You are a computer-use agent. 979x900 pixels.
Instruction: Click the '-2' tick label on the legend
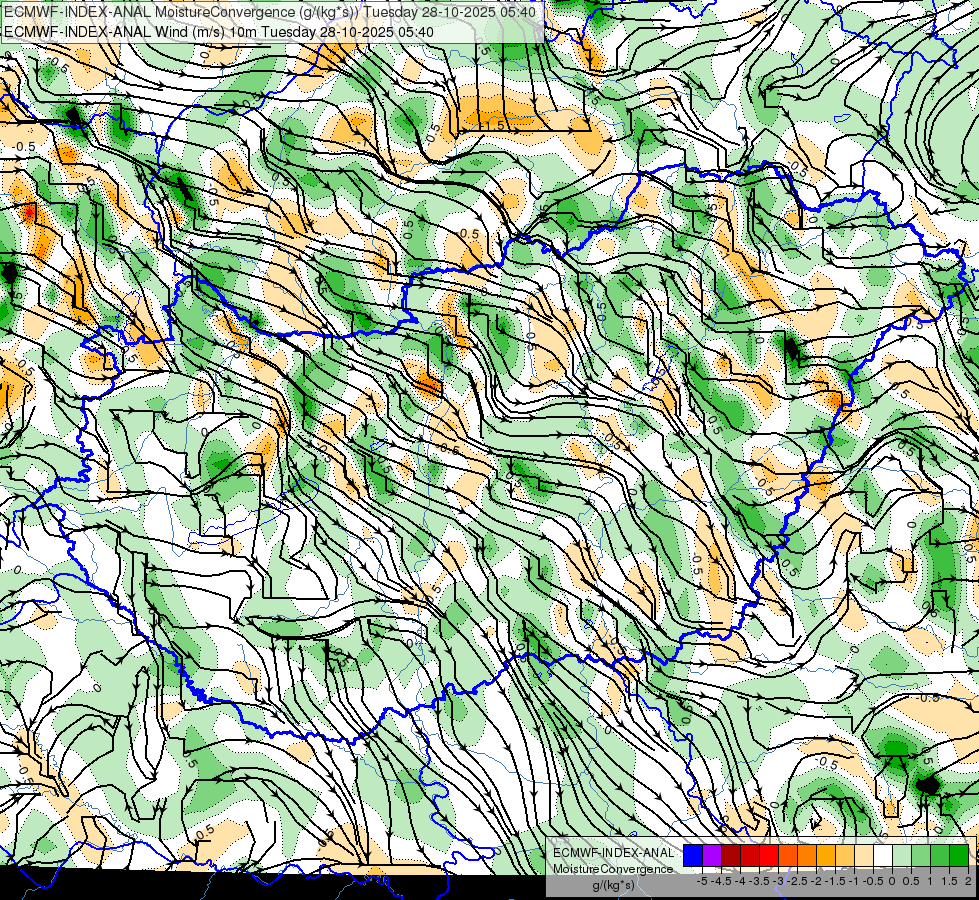pos(817,881)
